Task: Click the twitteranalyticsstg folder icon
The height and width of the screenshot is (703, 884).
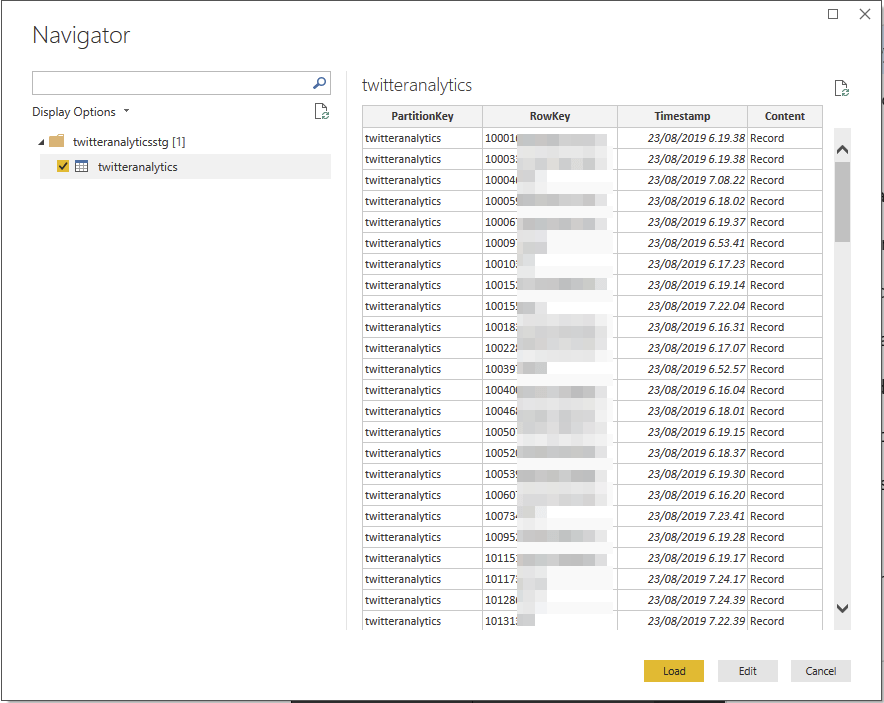Action: [x=56, y=141]
